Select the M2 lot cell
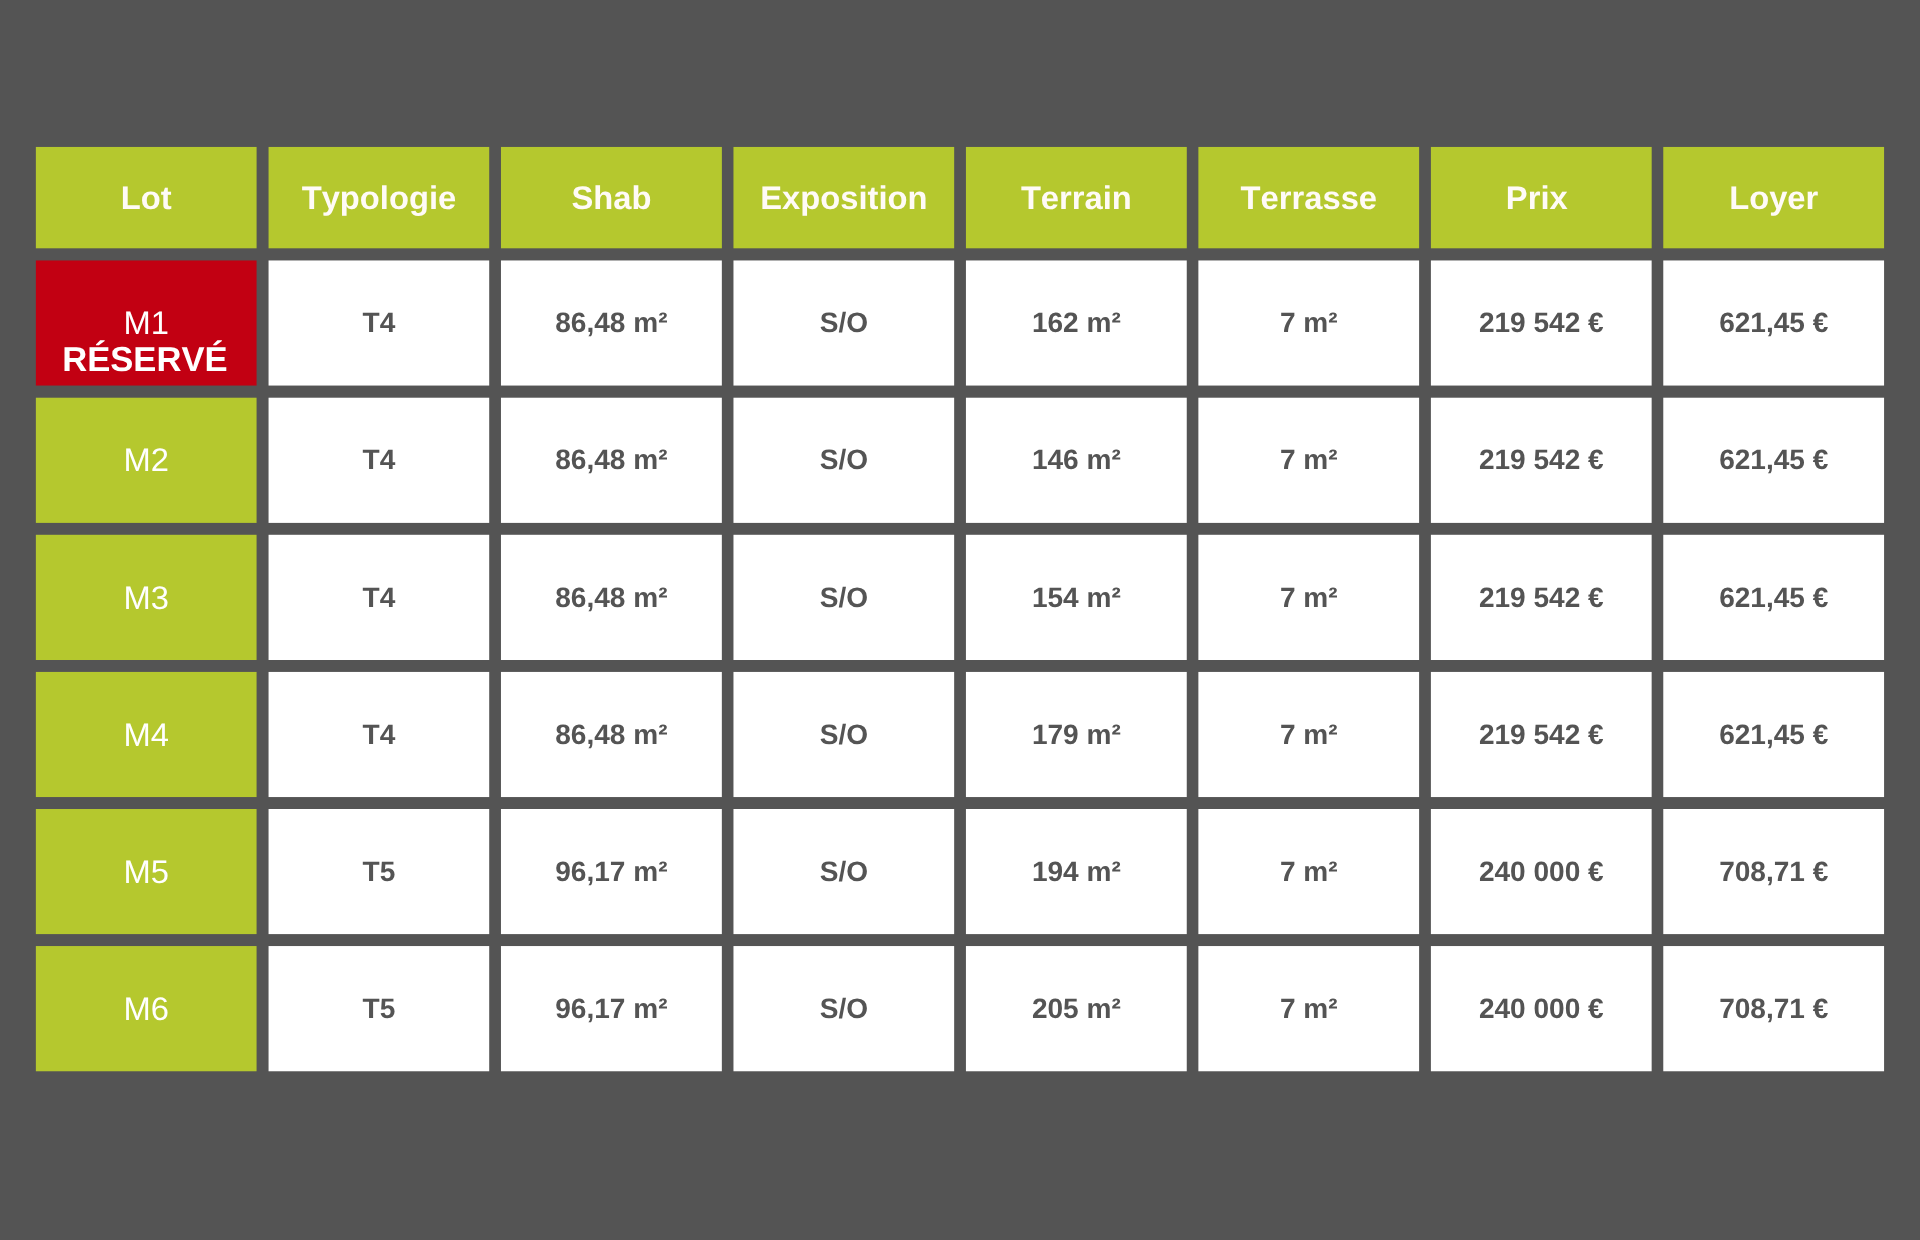1920x1240 pixels. pyautogui.click(x=146, y=460)
